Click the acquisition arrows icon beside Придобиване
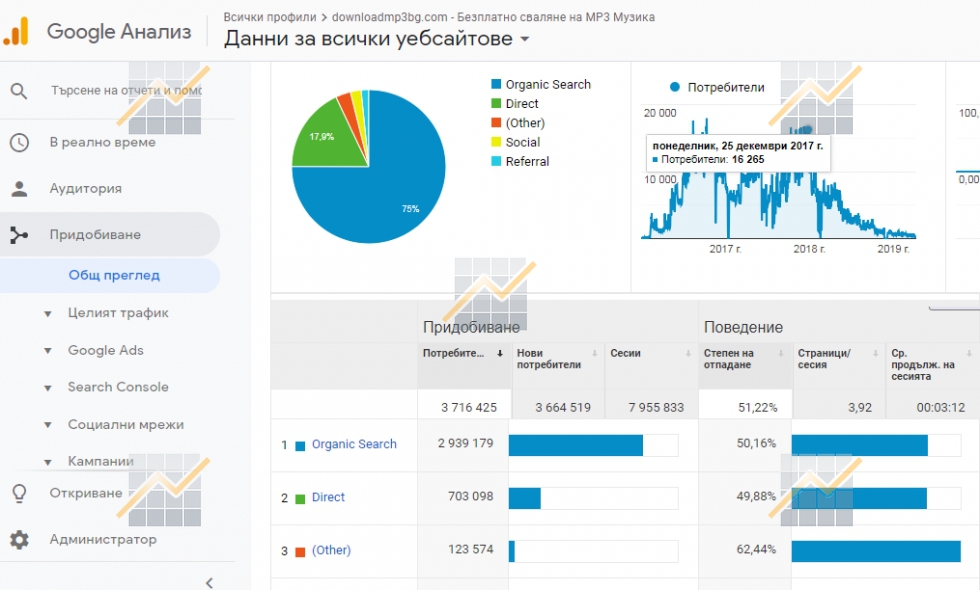Screen dimensions: 980x590 (x=19, y=235)
